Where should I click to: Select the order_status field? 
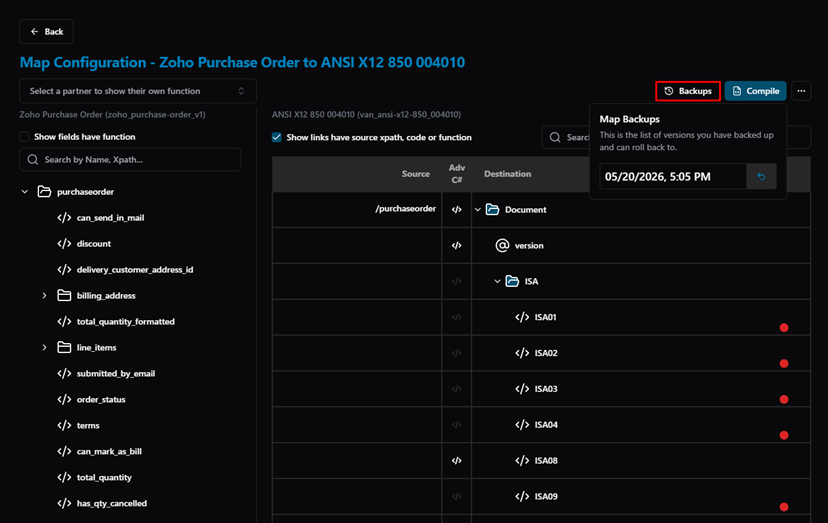point(101,399)
